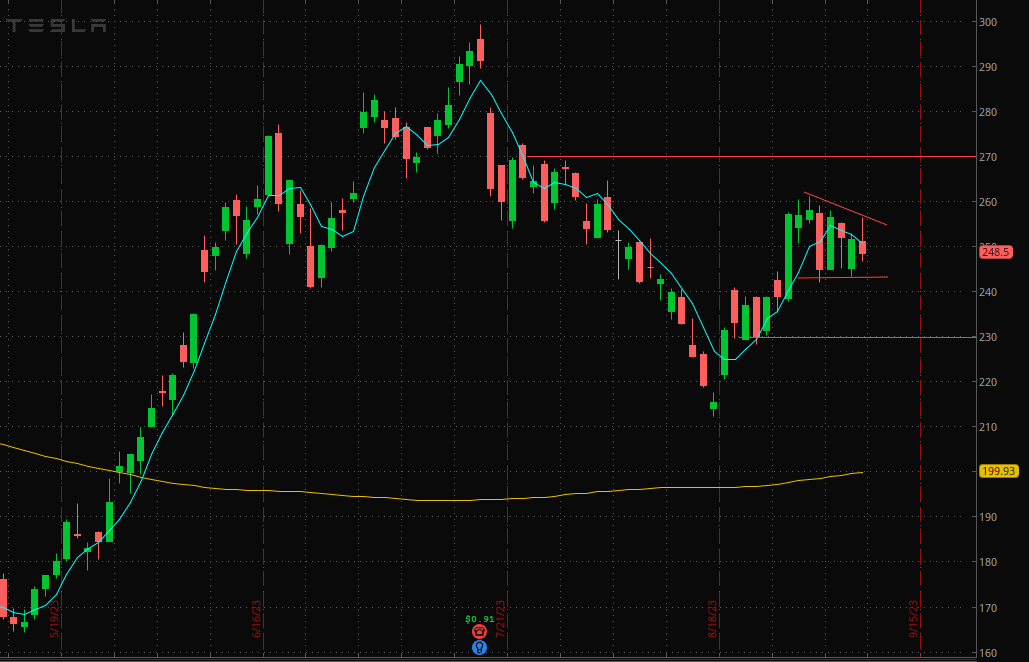Click the 300 price axis label

988,22
